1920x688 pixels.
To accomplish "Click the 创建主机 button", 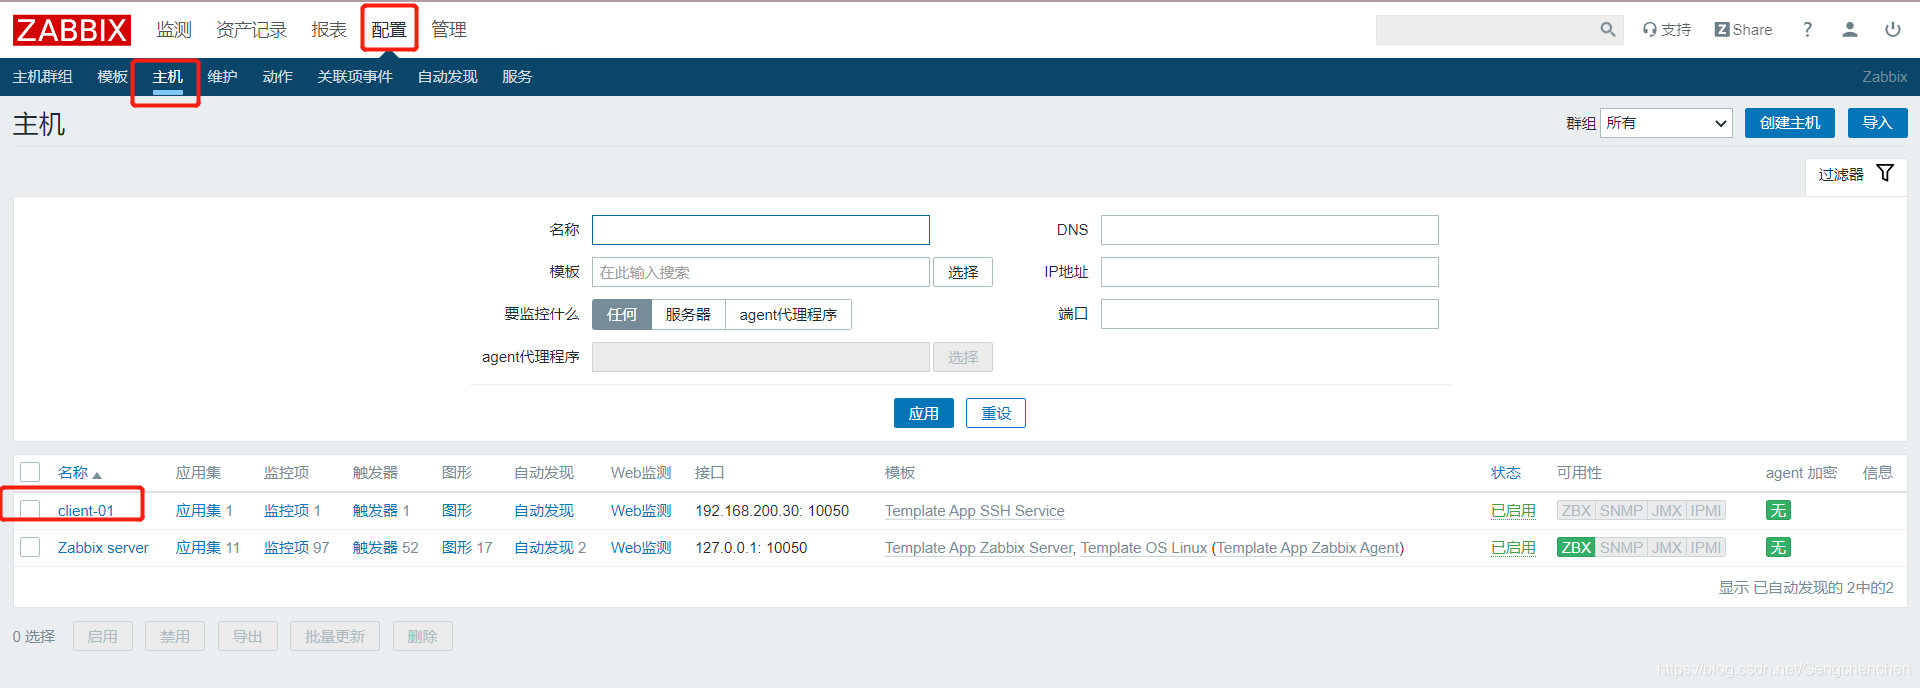I will click(1790, 123).
